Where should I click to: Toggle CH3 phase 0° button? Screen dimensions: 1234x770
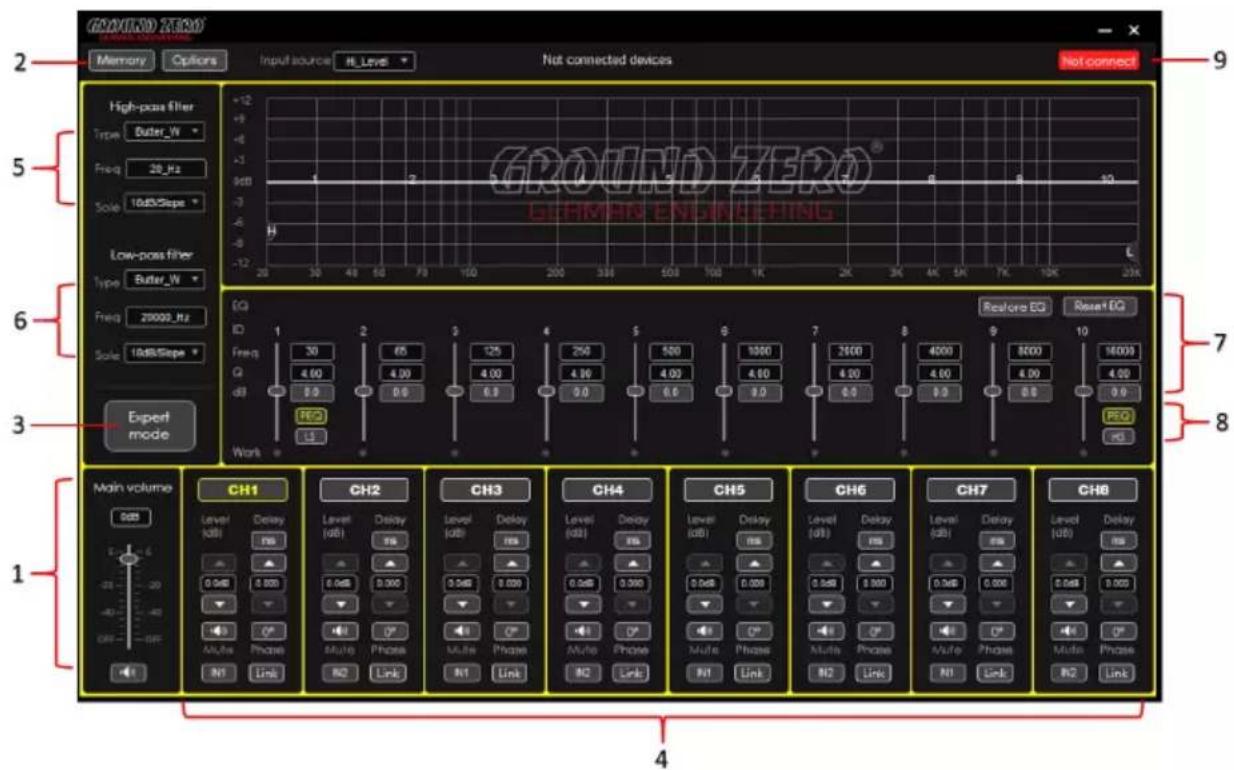[510, 632]
